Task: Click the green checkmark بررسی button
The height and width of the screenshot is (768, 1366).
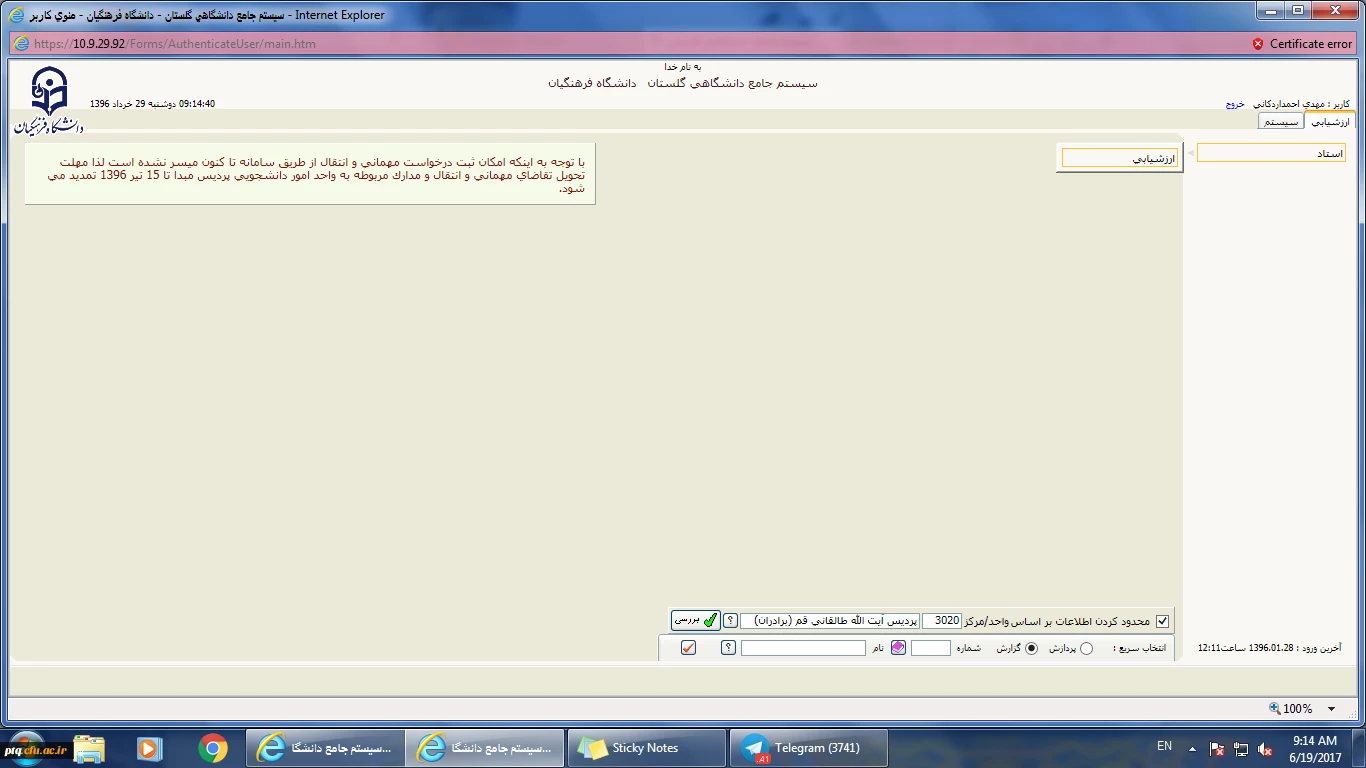Action: point(695,620)
